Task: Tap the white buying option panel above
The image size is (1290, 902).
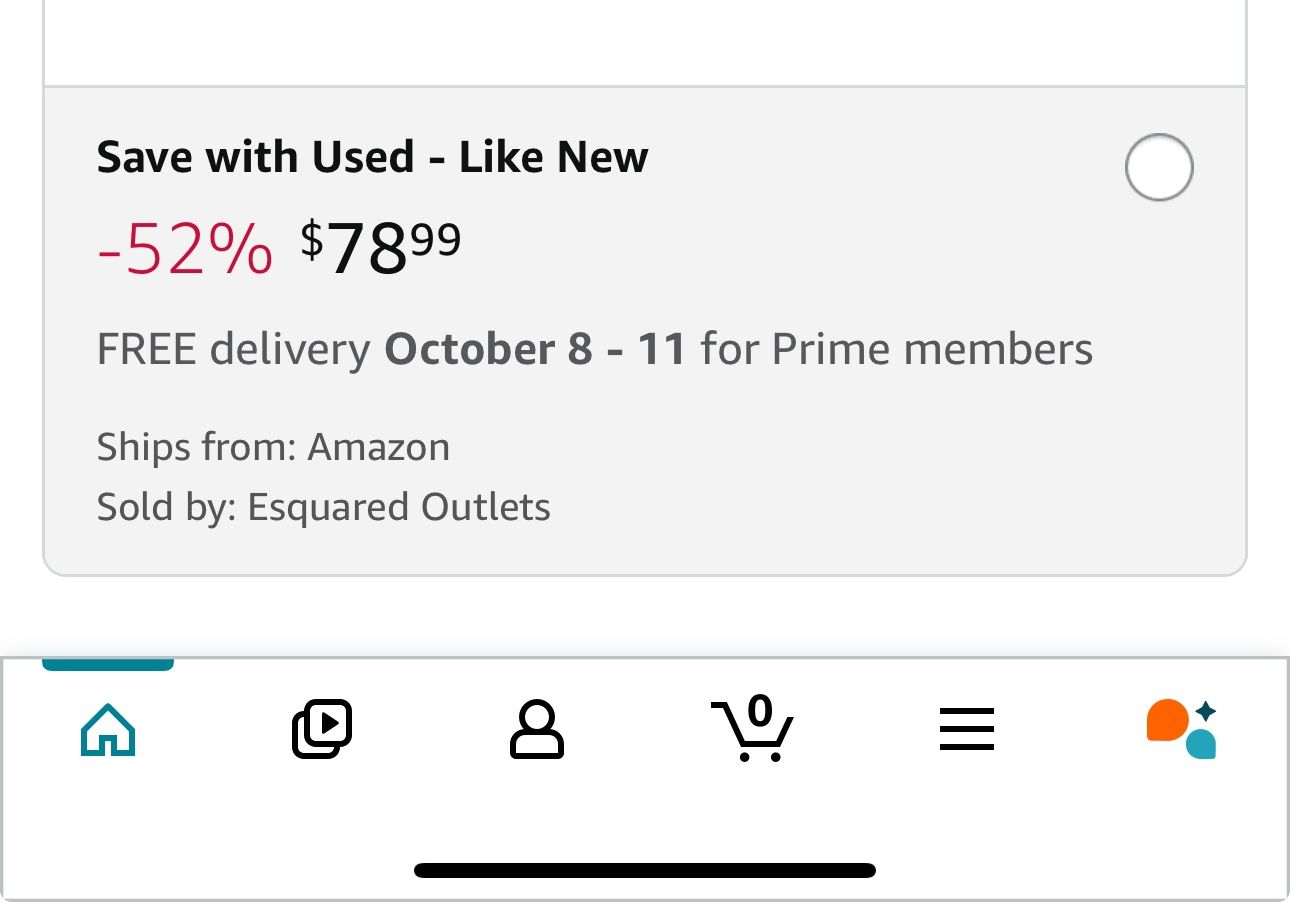Action: (x=645, y=40)
